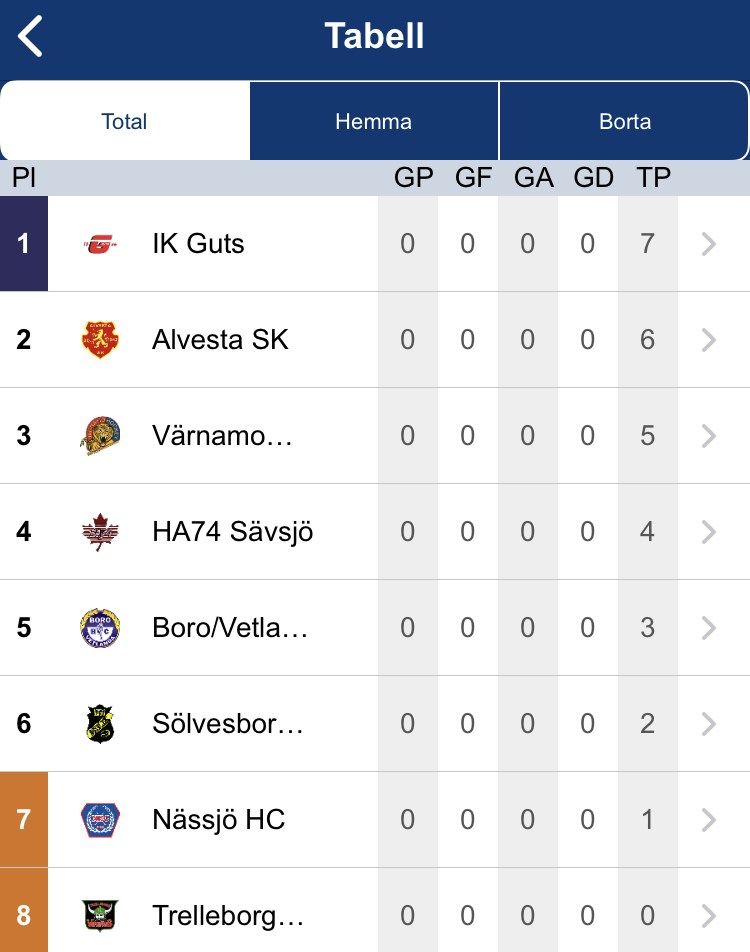The width and height of the screenshot is (750, 952).
Task: Tap the Alvesta SK crest icon
Action: tap(100, 340)
